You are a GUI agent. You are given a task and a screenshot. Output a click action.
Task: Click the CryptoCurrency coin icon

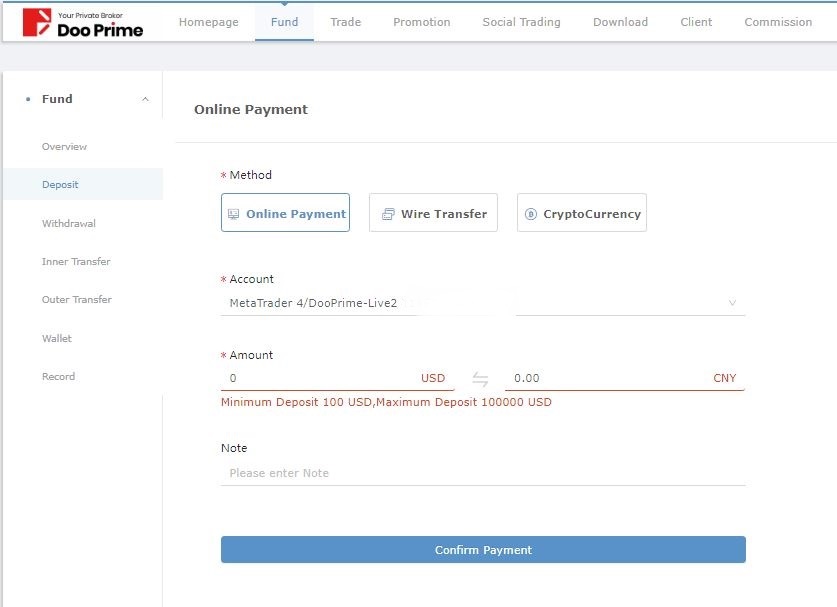click(x=531, y=214)
